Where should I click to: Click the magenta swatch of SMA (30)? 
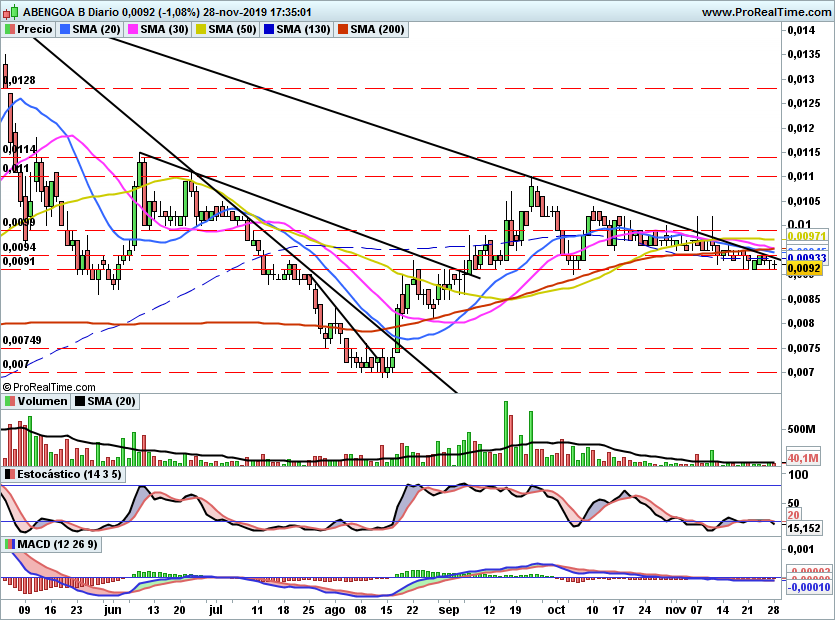pyautogui.click(x=133, y=29)
